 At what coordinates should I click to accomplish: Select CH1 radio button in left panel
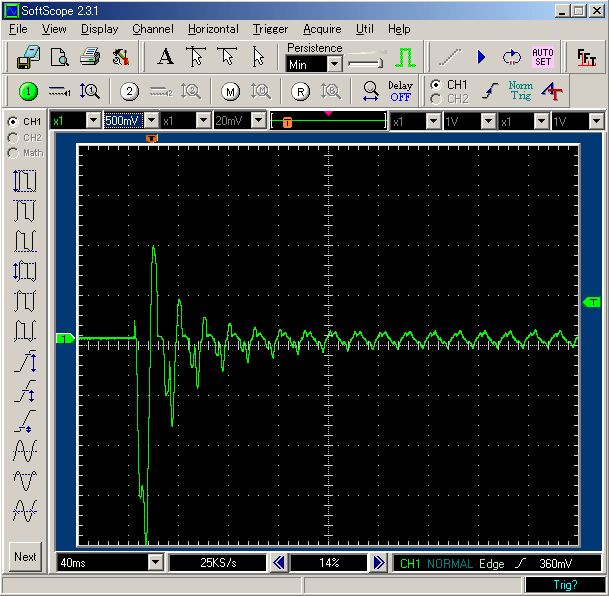click(x=13, y=121)
